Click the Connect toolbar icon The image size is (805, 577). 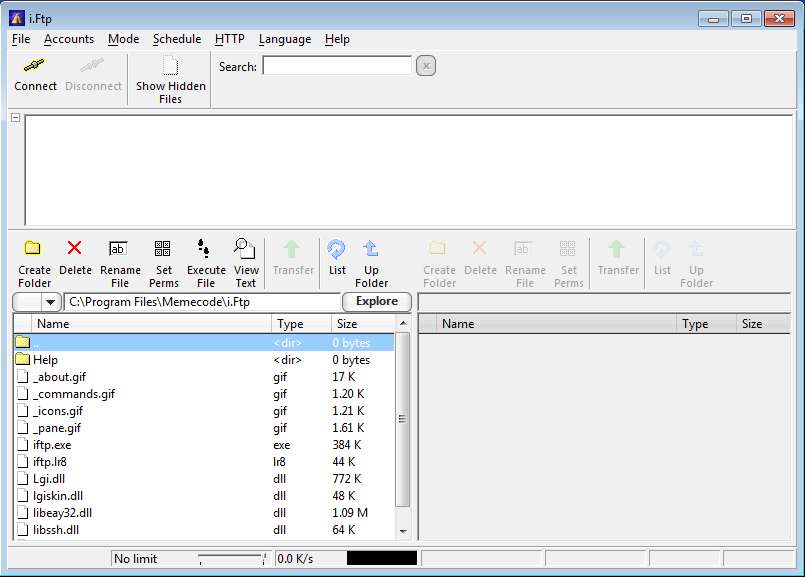[35, 66]
